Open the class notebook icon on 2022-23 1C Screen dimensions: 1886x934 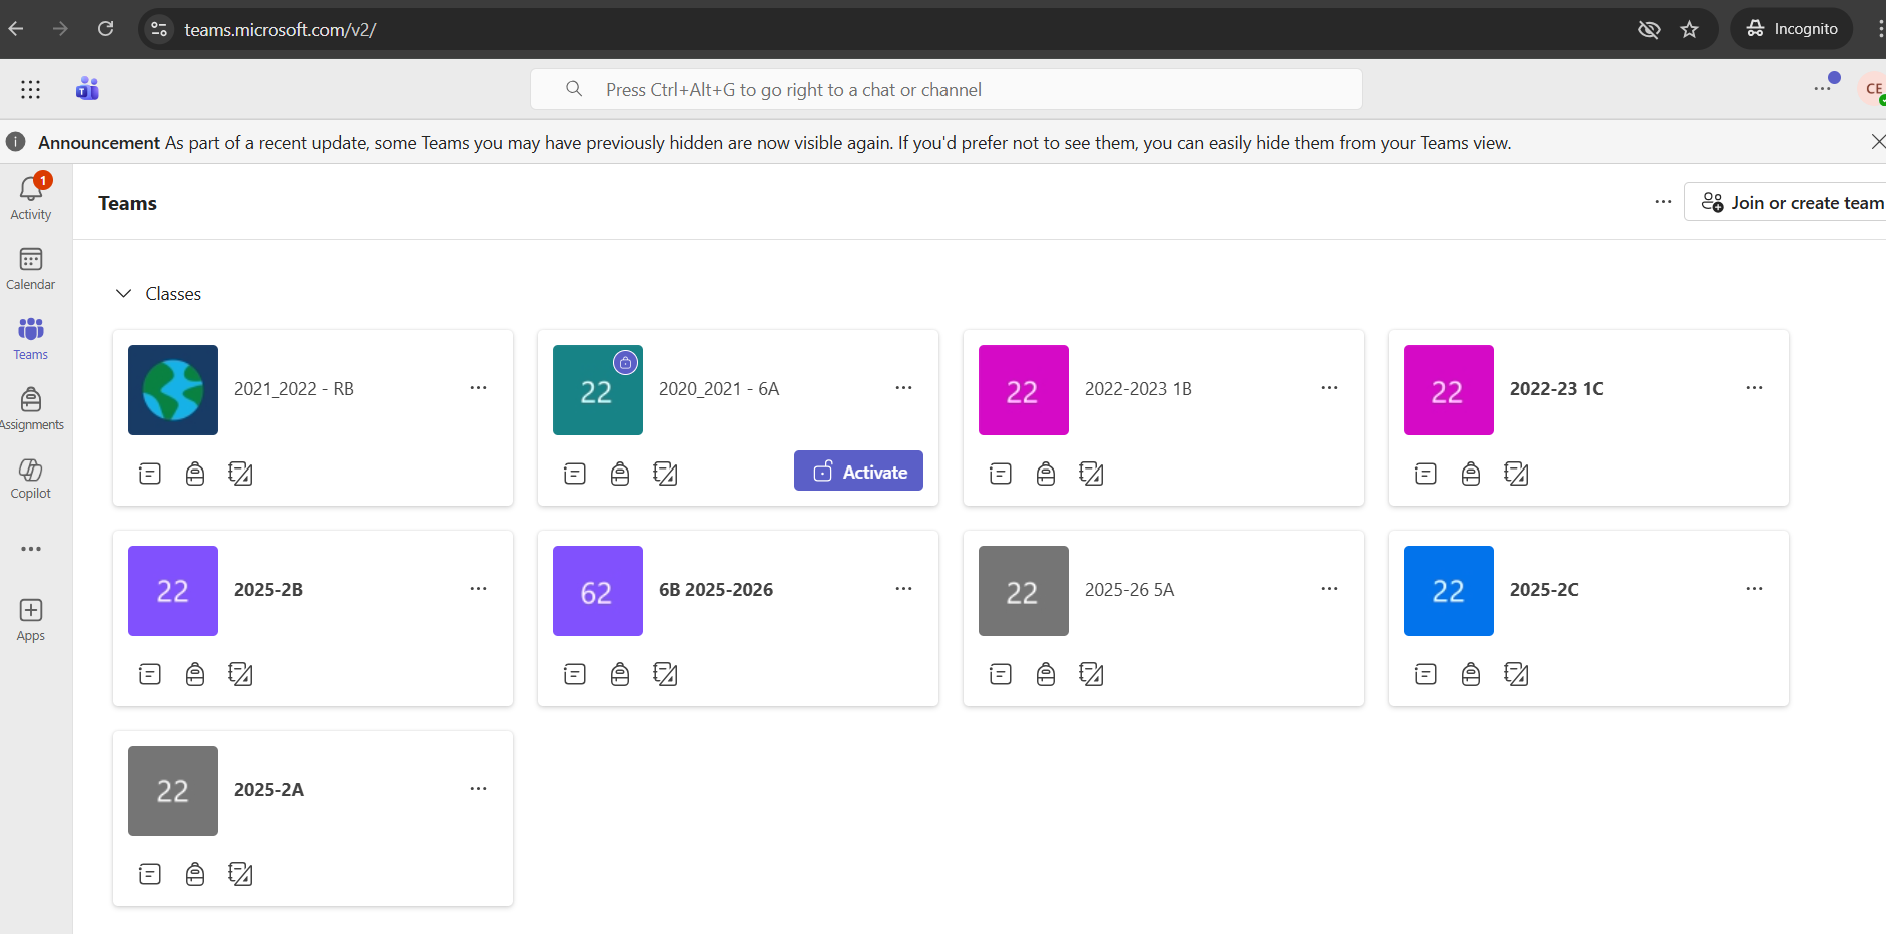click(x=1516, y=474)
